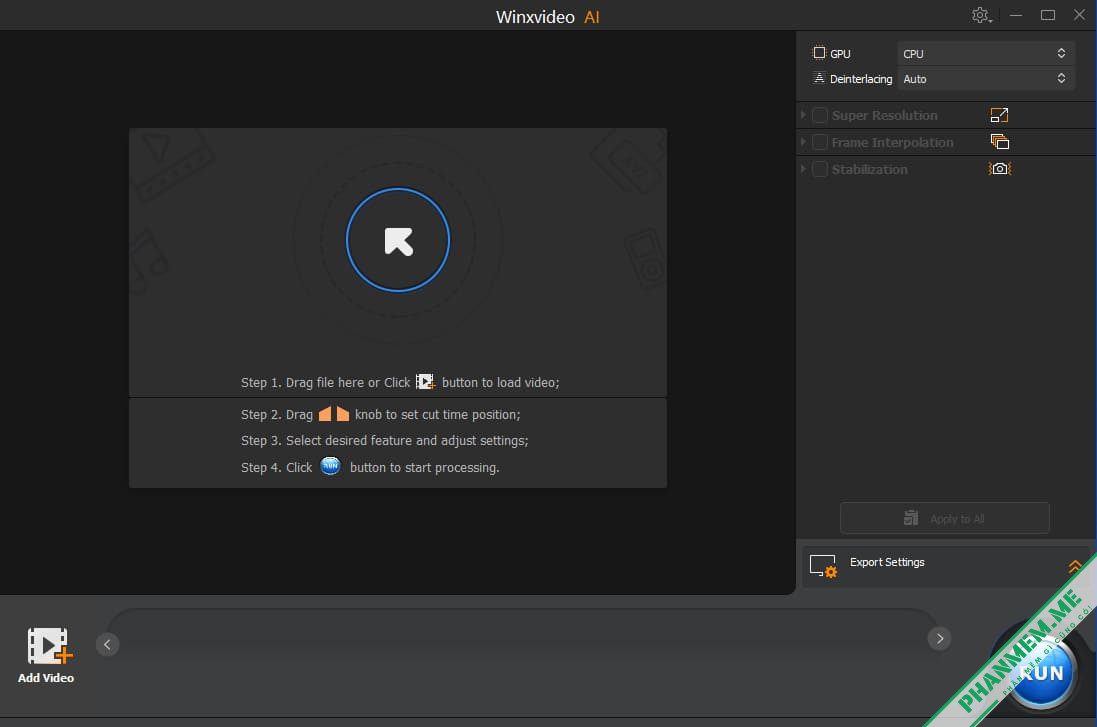Click the Frame Interpolation label

pos(892,143)
